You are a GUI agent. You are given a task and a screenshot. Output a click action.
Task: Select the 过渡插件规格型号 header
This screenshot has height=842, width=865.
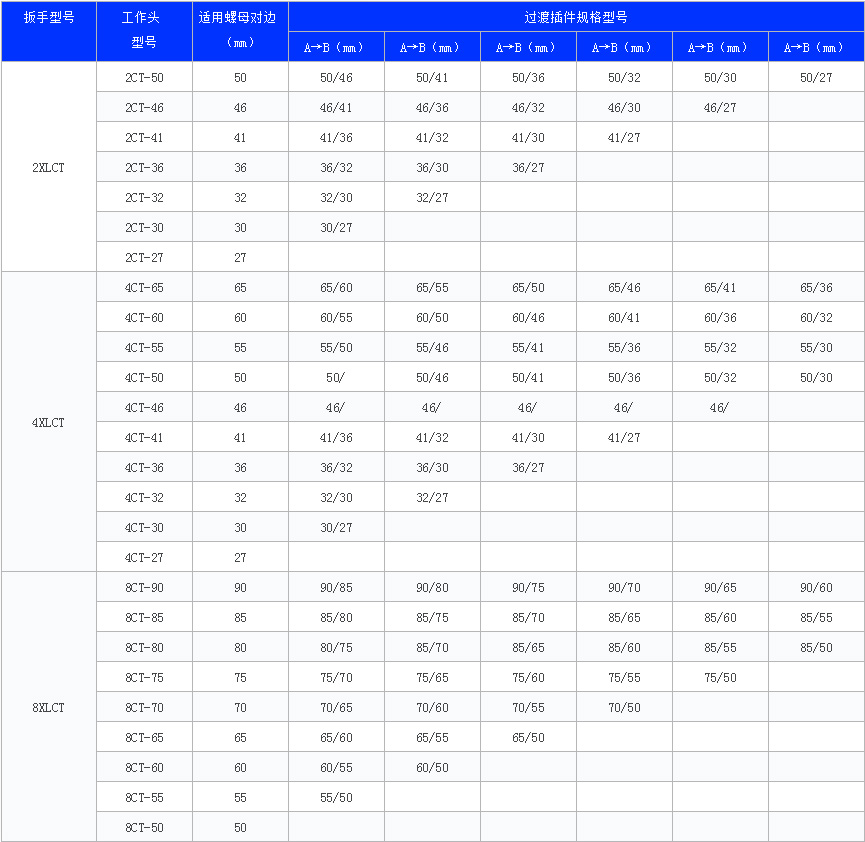point(576,17)
